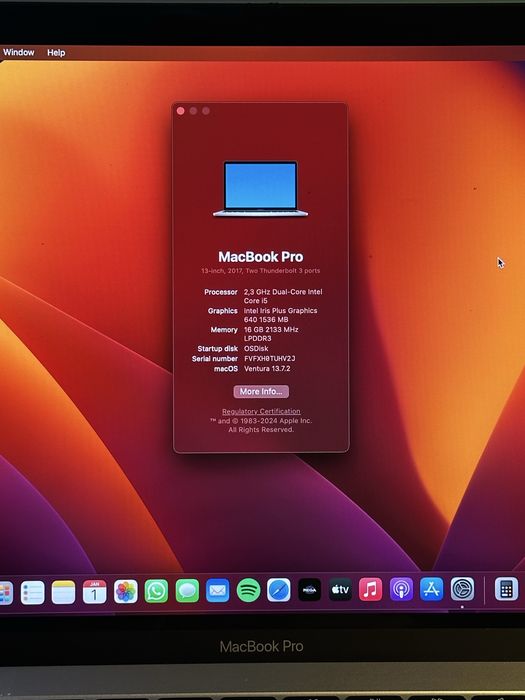Open the Regulatory Certification link
The image size is (525, 700).
tap(261, 411)
